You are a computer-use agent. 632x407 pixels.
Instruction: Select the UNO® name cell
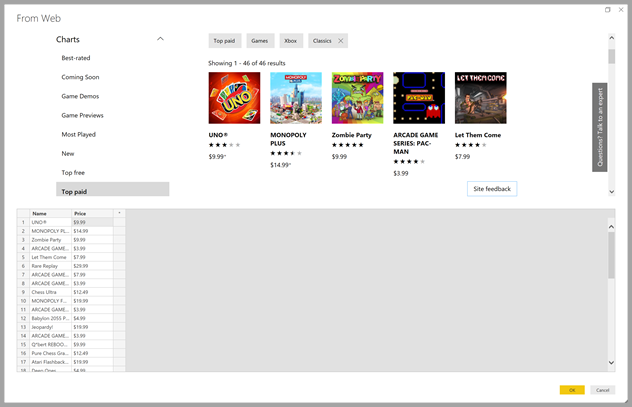point(50,222)
